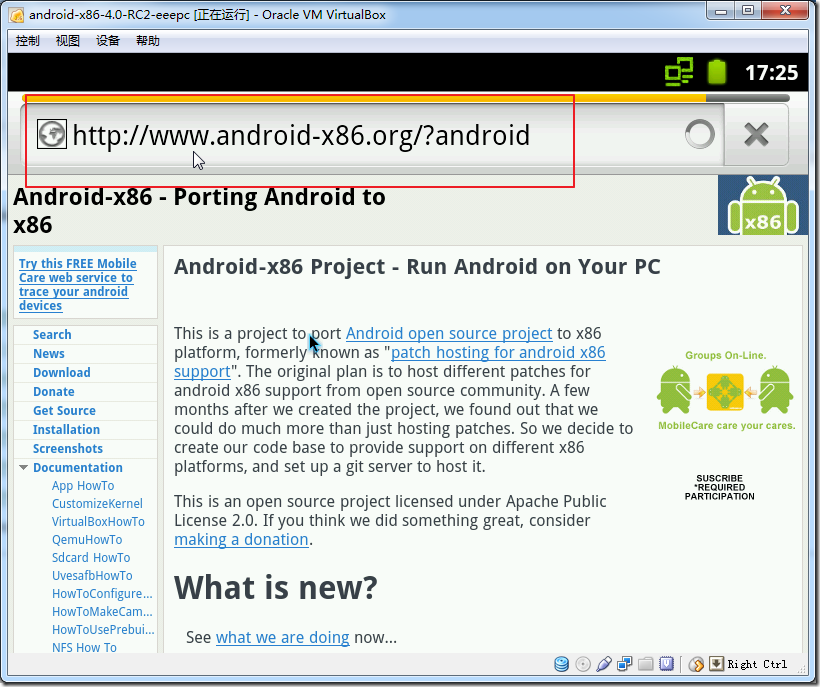This screenshot has height=687, width=820.
Task: Open UvesafbHowTo document
Action: [92, 576]
